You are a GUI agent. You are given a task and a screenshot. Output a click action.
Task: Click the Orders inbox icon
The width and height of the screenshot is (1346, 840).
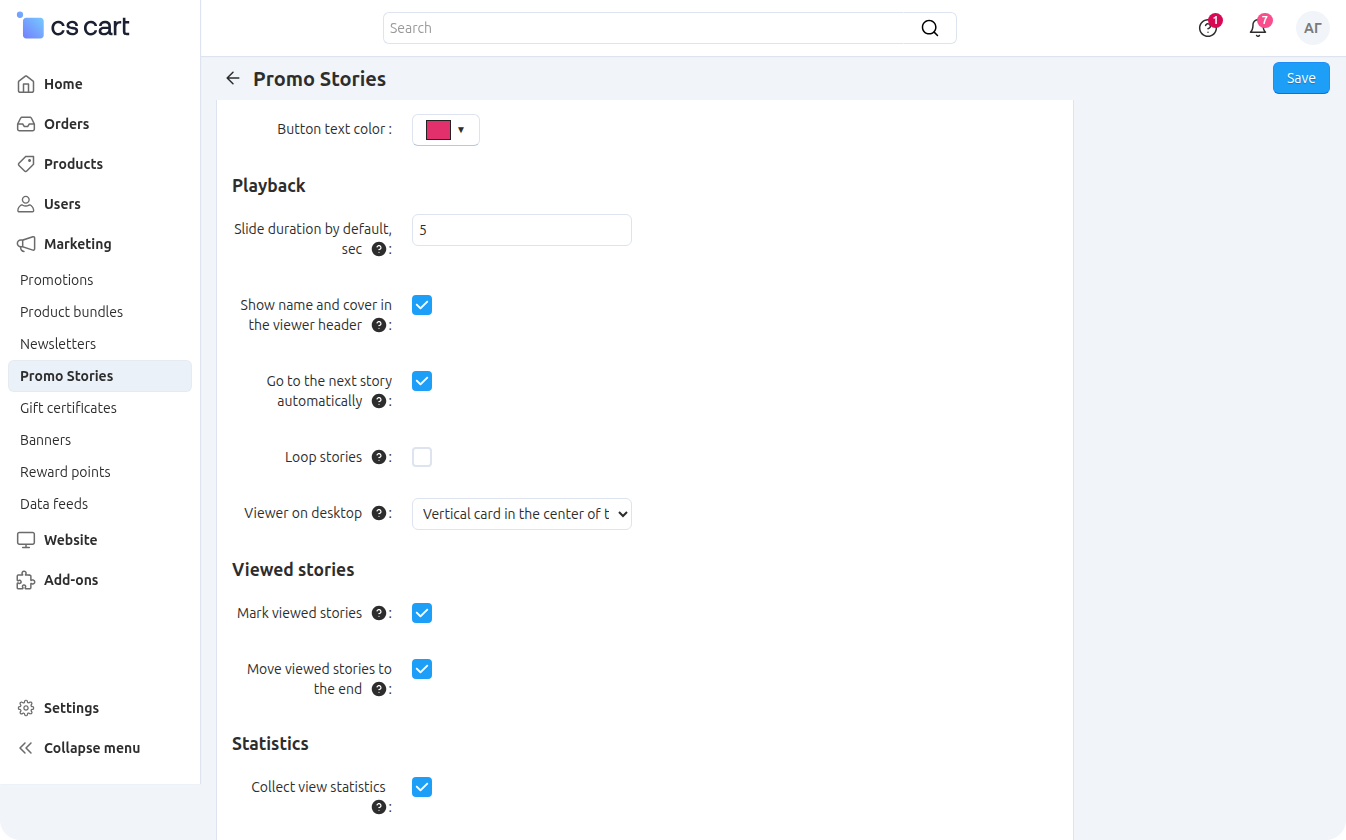[27, 124]
